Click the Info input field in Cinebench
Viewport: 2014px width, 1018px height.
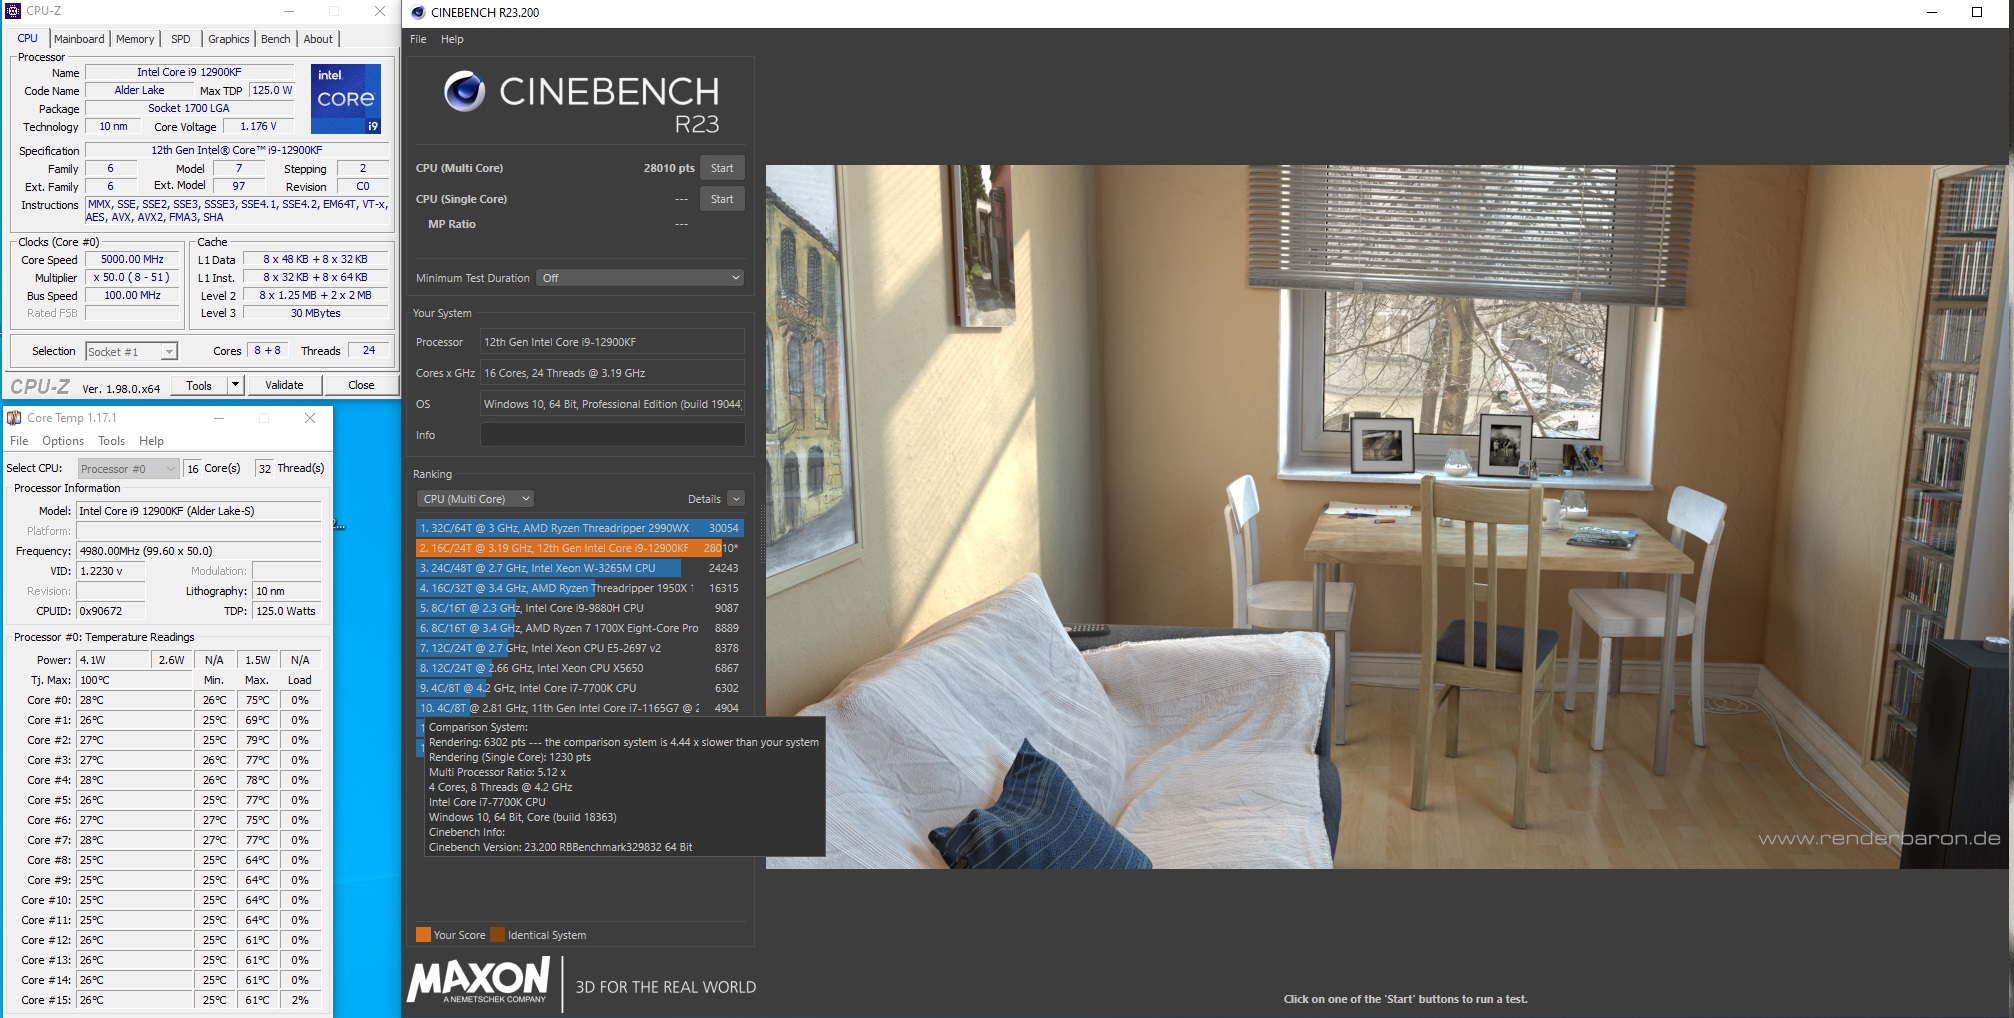point(612,435)
